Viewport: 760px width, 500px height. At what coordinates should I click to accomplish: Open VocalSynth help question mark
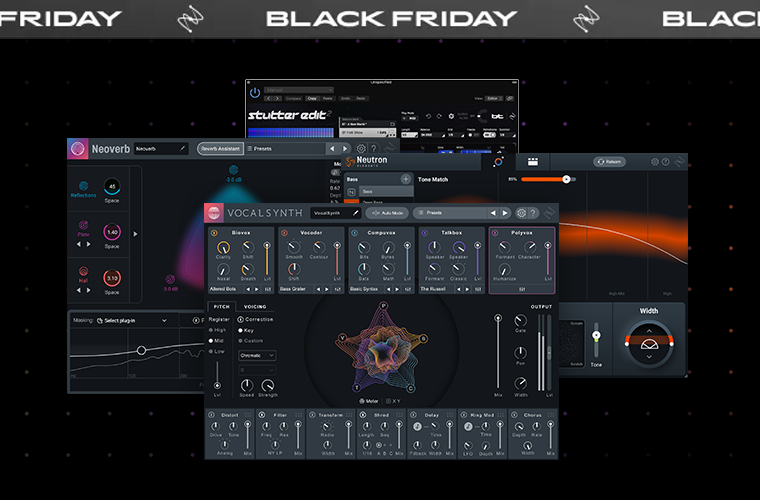coord(533,213)
